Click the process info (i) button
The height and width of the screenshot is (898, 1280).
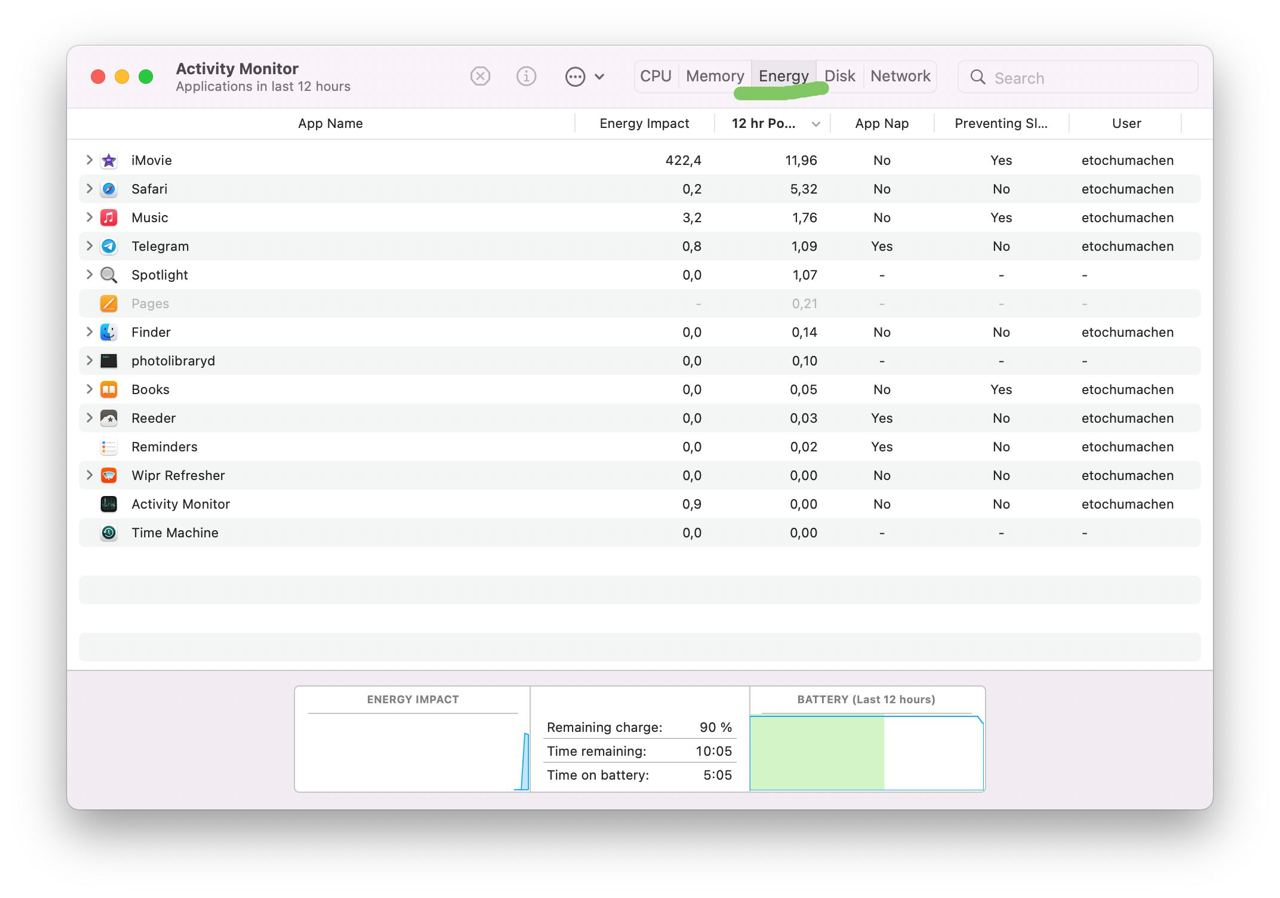tap(526, 76)
